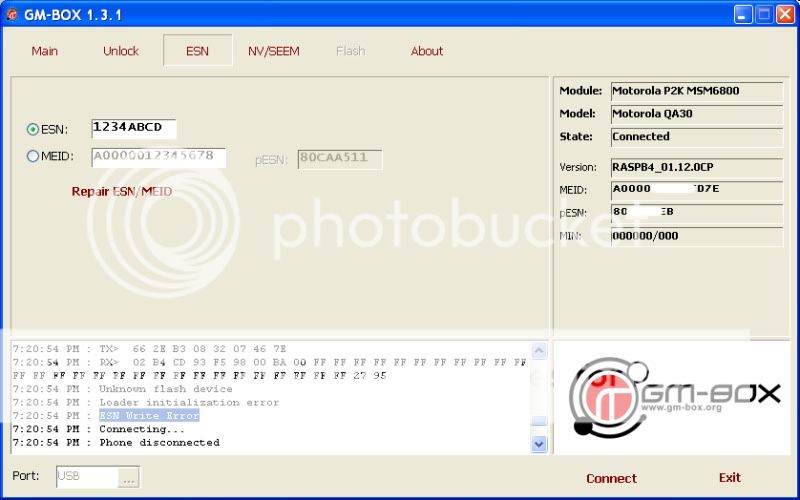The height and width of the screenshot is (500, 800).
Task: Click the Port field showing USB
Action: [x=88, y=477]
